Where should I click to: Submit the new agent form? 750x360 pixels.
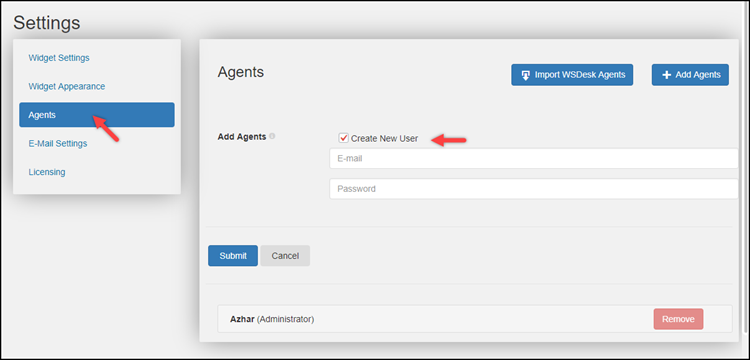[233, 256]
